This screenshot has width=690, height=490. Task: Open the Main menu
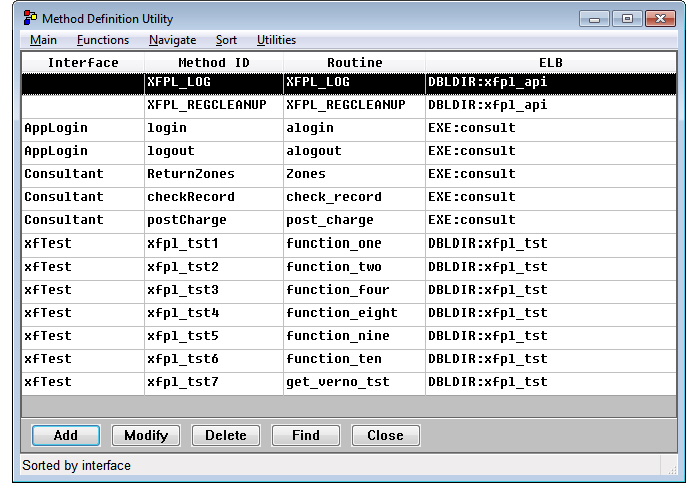[x=43, y=40]
